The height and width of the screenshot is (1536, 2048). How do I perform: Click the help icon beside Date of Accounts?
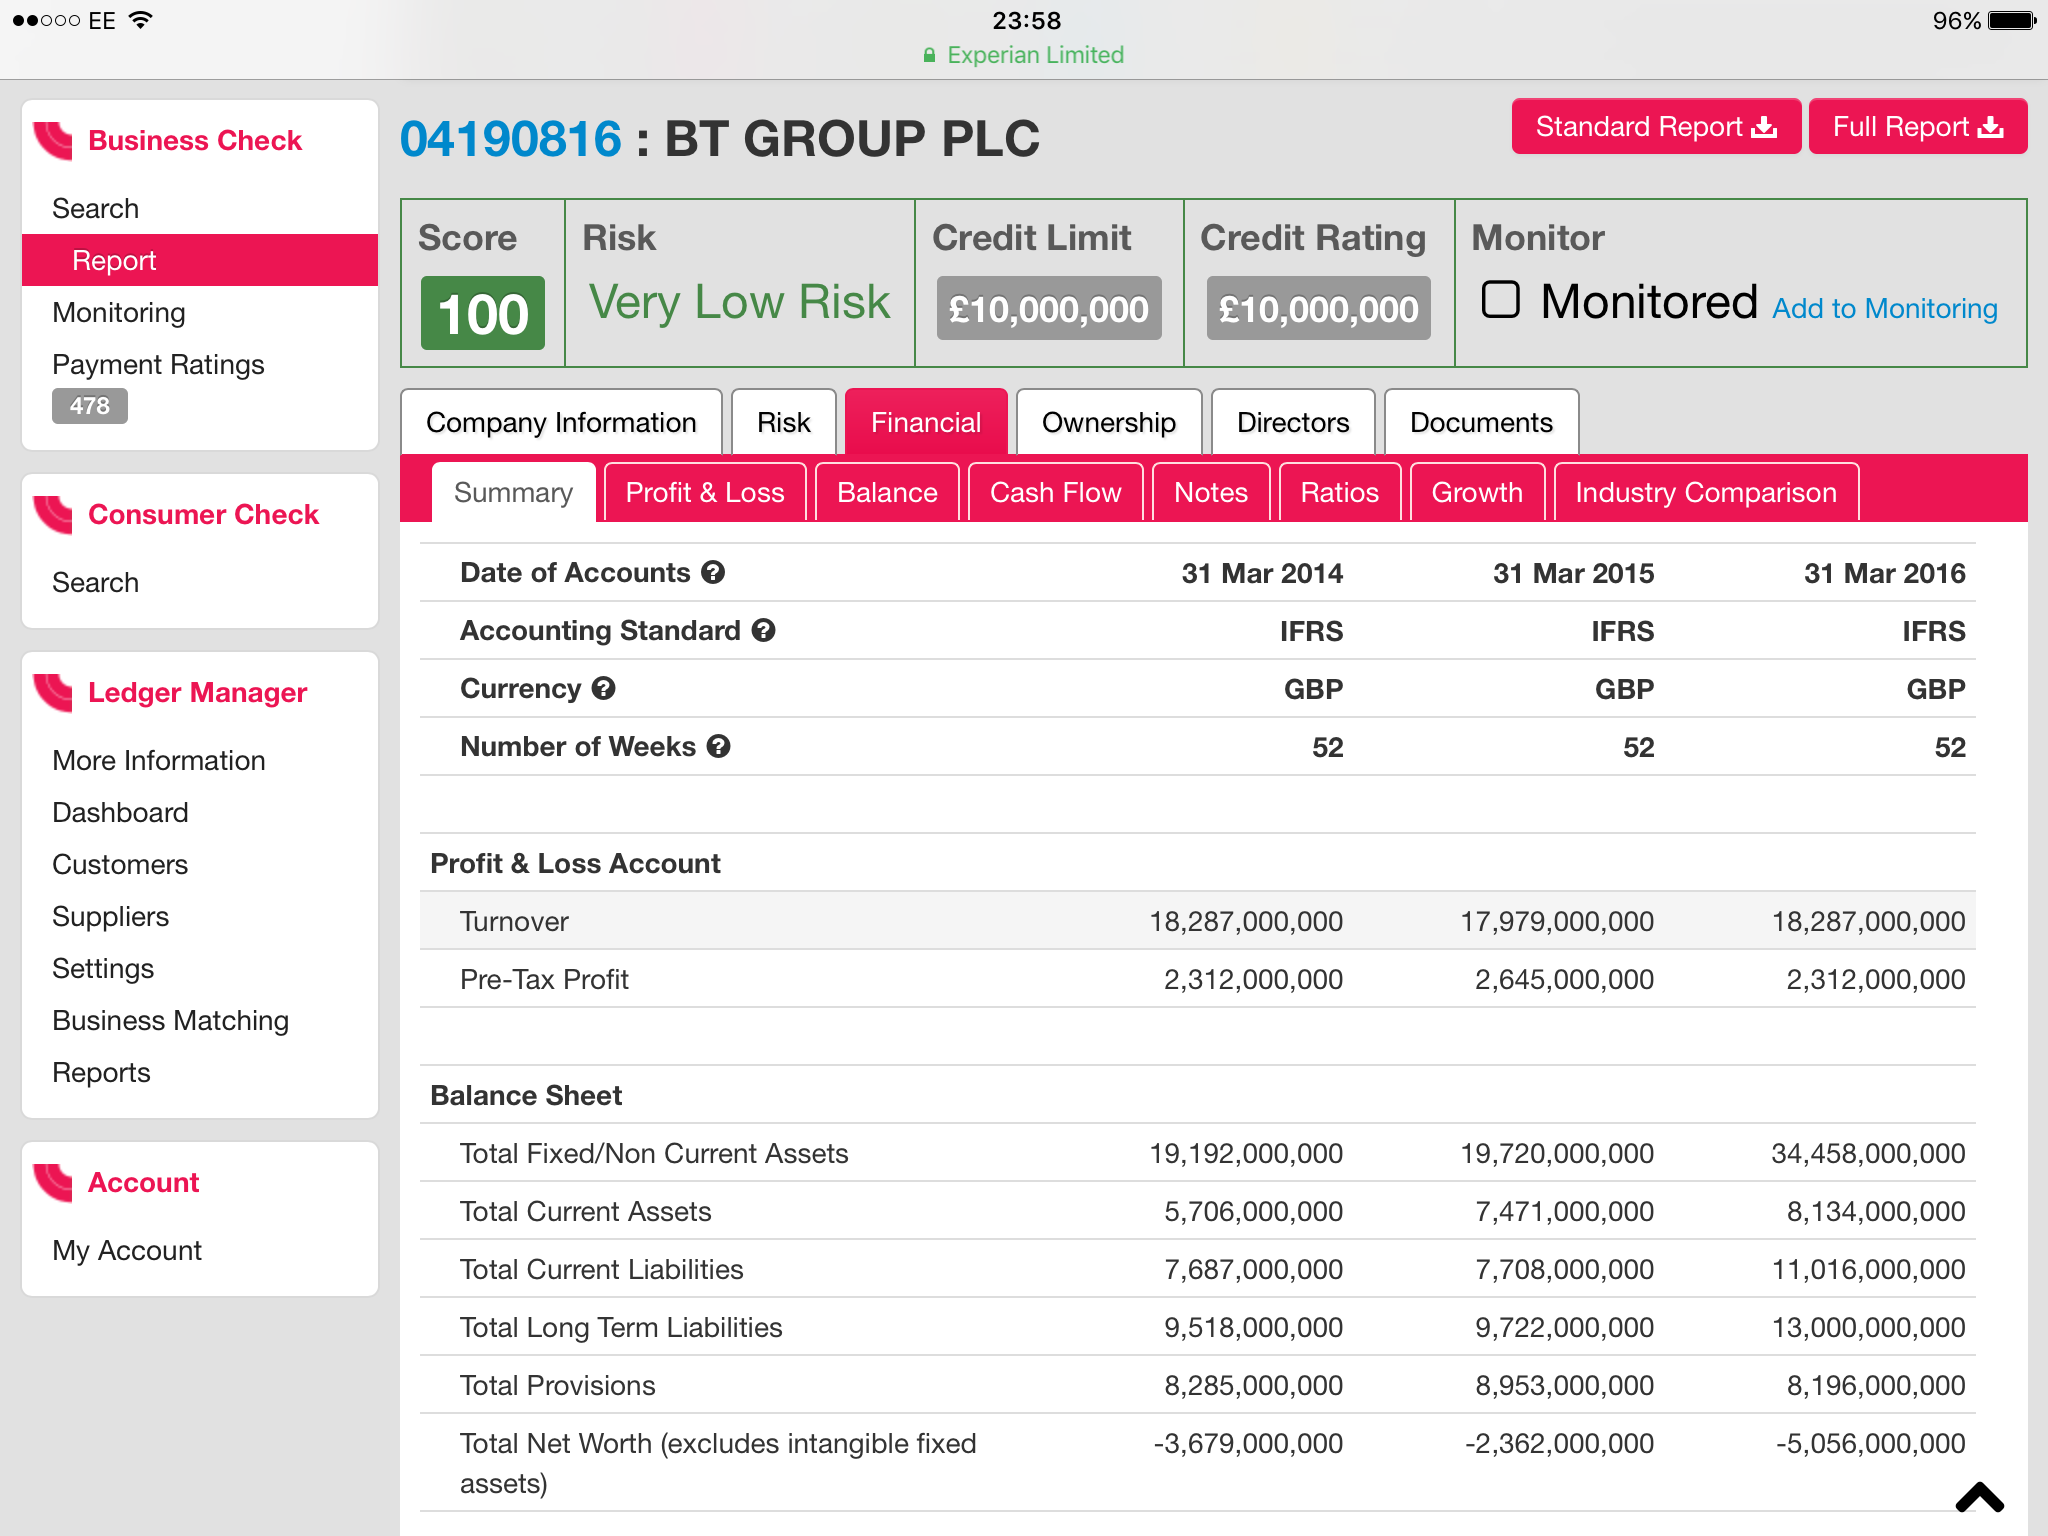(713, 572)
